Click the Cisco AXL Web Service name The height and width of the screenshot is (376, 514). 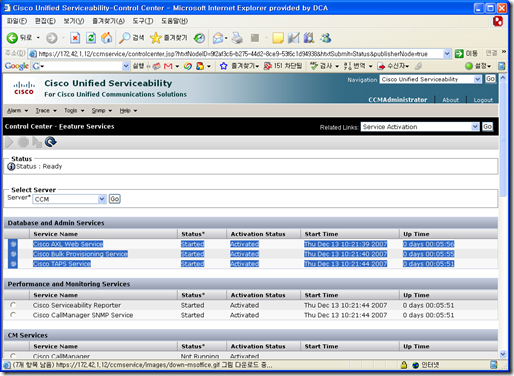[x=68, y=244]
